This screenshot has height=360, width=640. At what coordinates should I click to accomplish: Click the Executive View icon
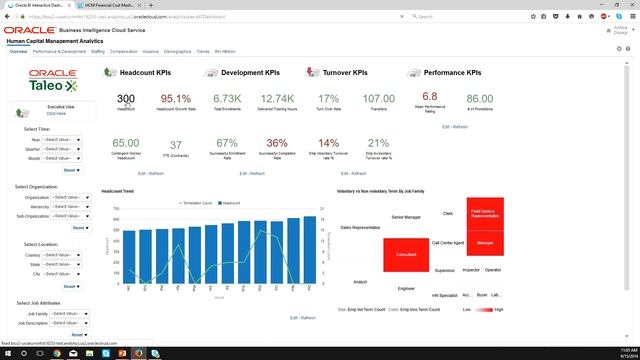click(x=22, y=112)
